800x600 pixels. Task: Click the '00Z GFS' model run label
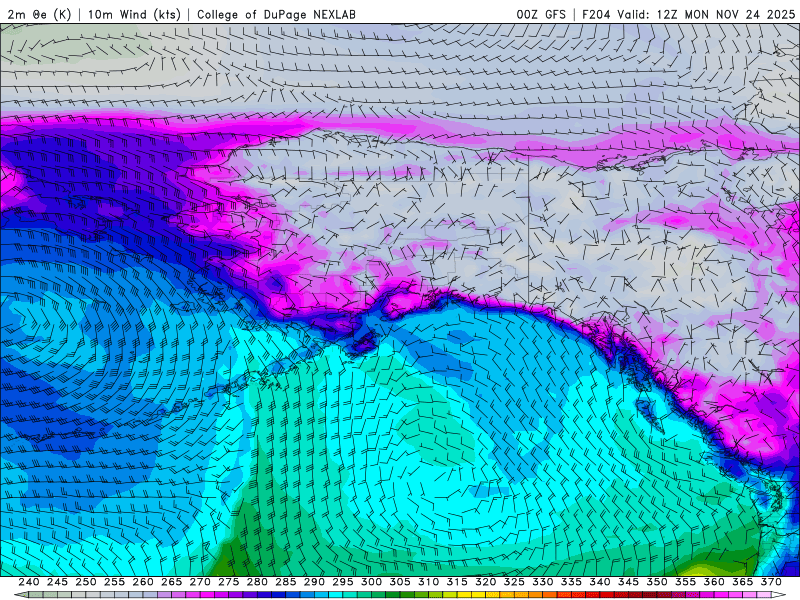pyautogui.click(x=541, y=14)
